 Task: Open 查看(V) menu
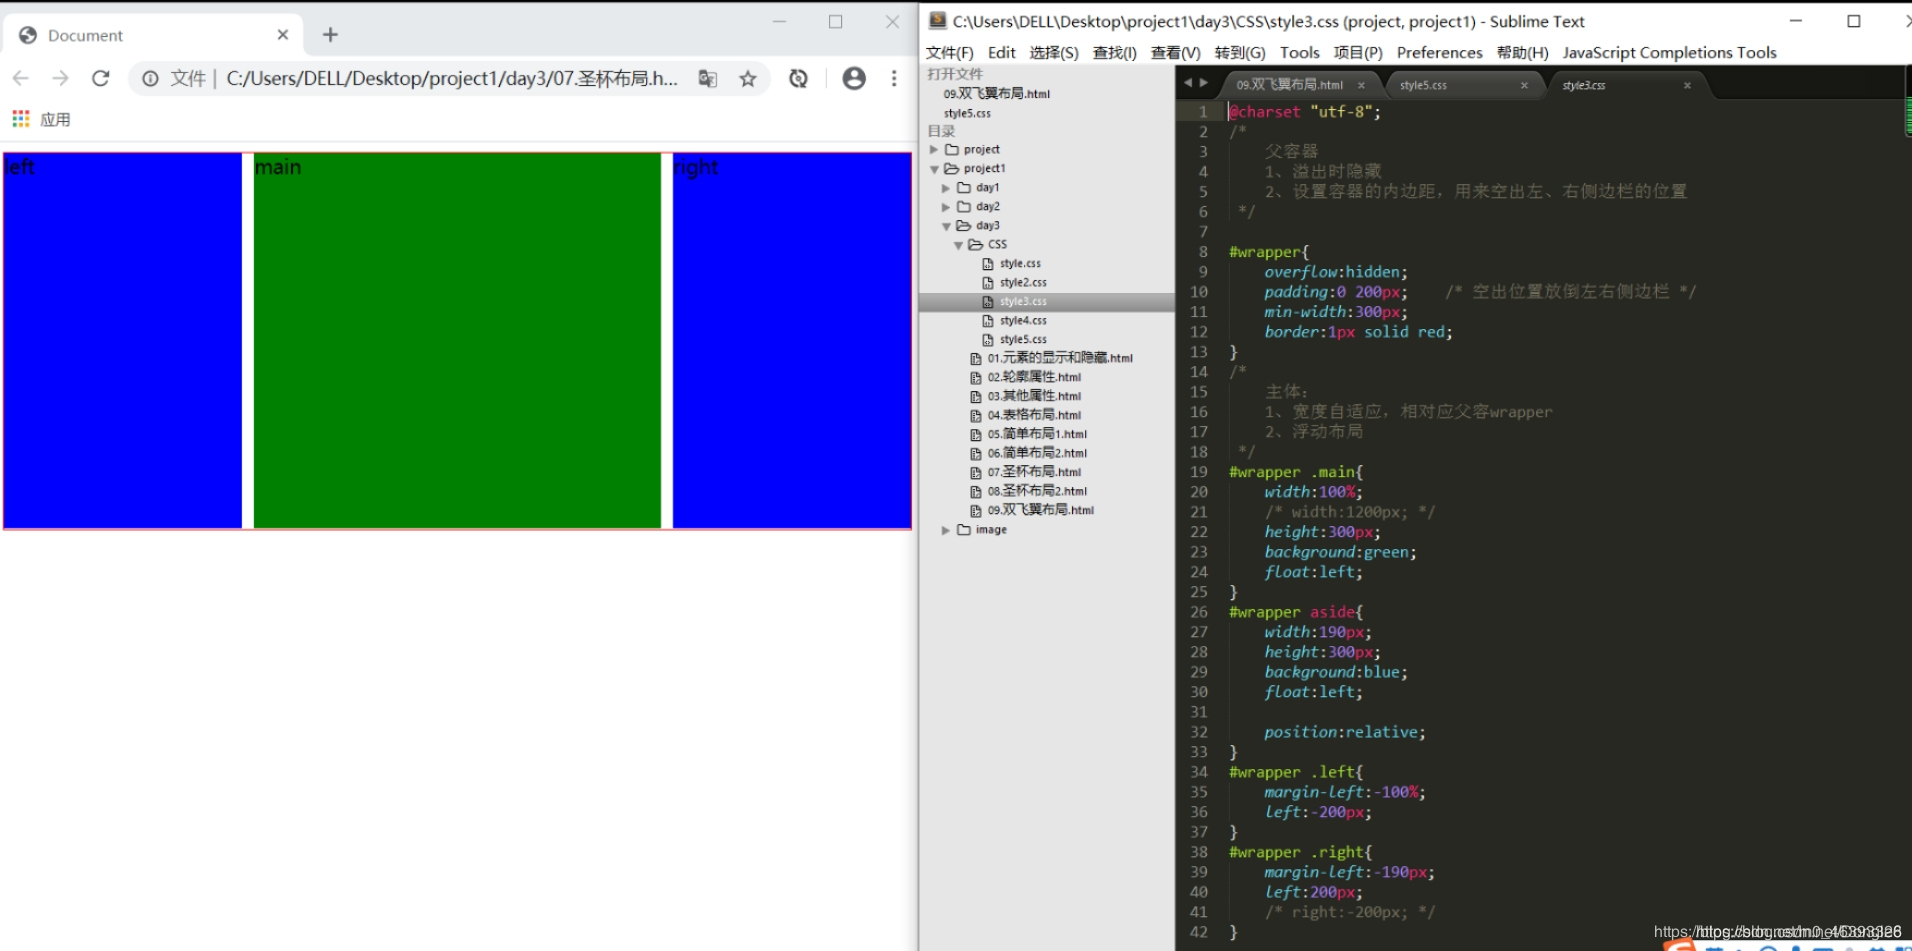pos(1175,52)
